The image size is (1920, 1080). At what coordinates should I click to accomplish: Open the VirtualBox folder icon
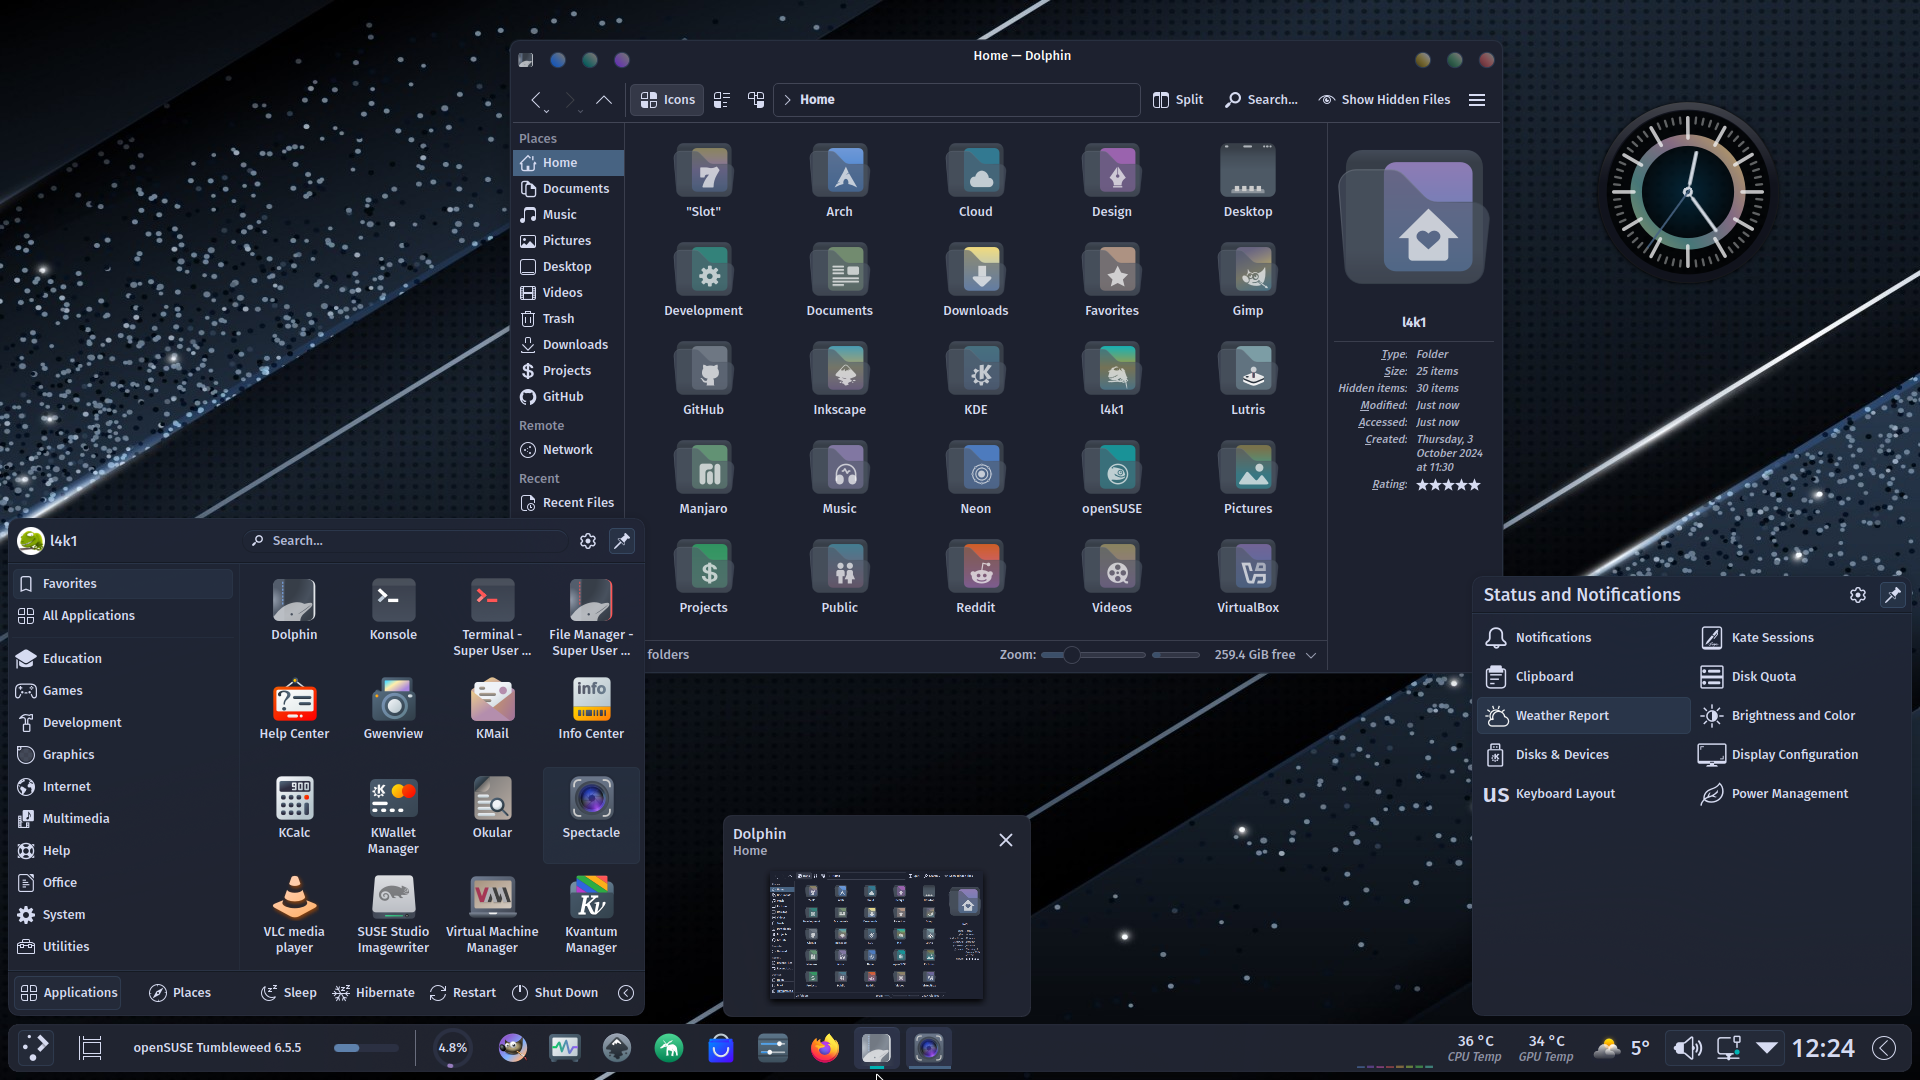tap(1247, 568)
